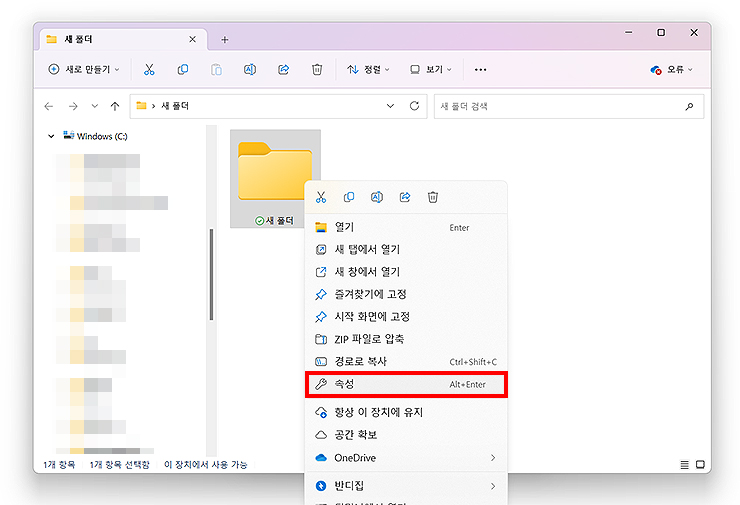Open the OneDrive 오류 status dropdown

[672, 70]
